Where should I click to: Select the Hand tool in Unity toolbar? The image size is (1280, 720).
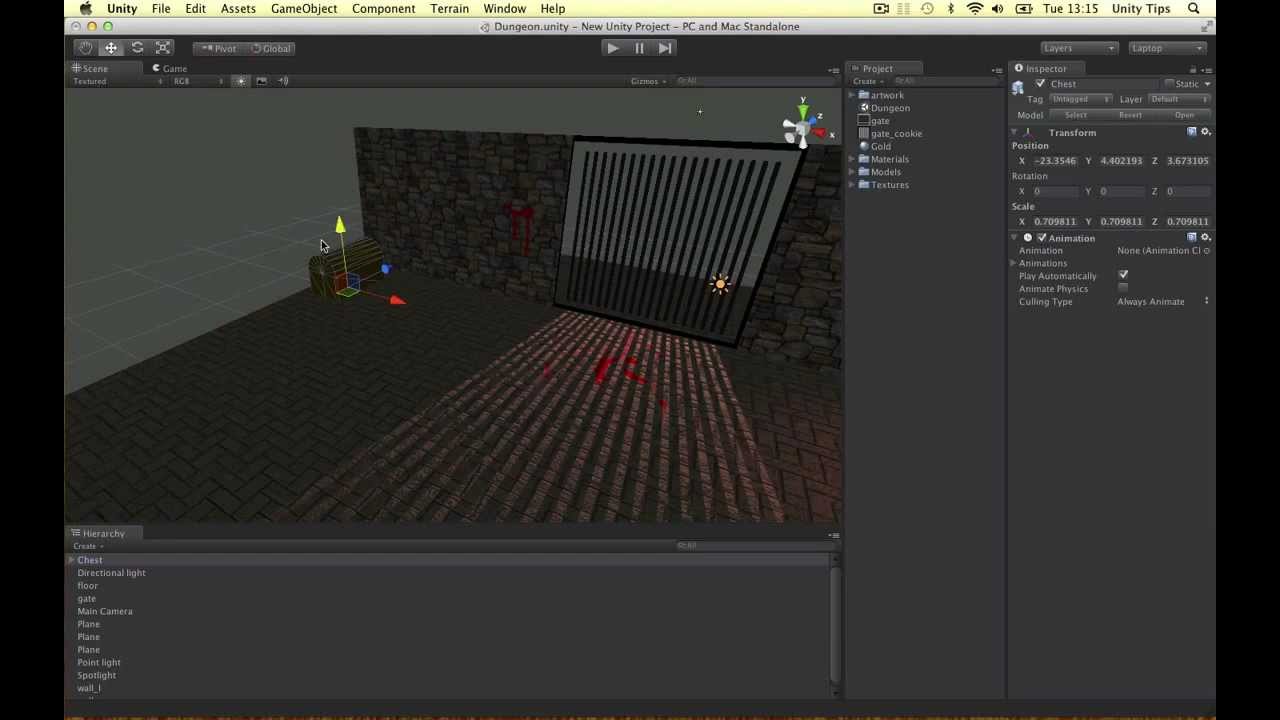click(x=86, y=48)
